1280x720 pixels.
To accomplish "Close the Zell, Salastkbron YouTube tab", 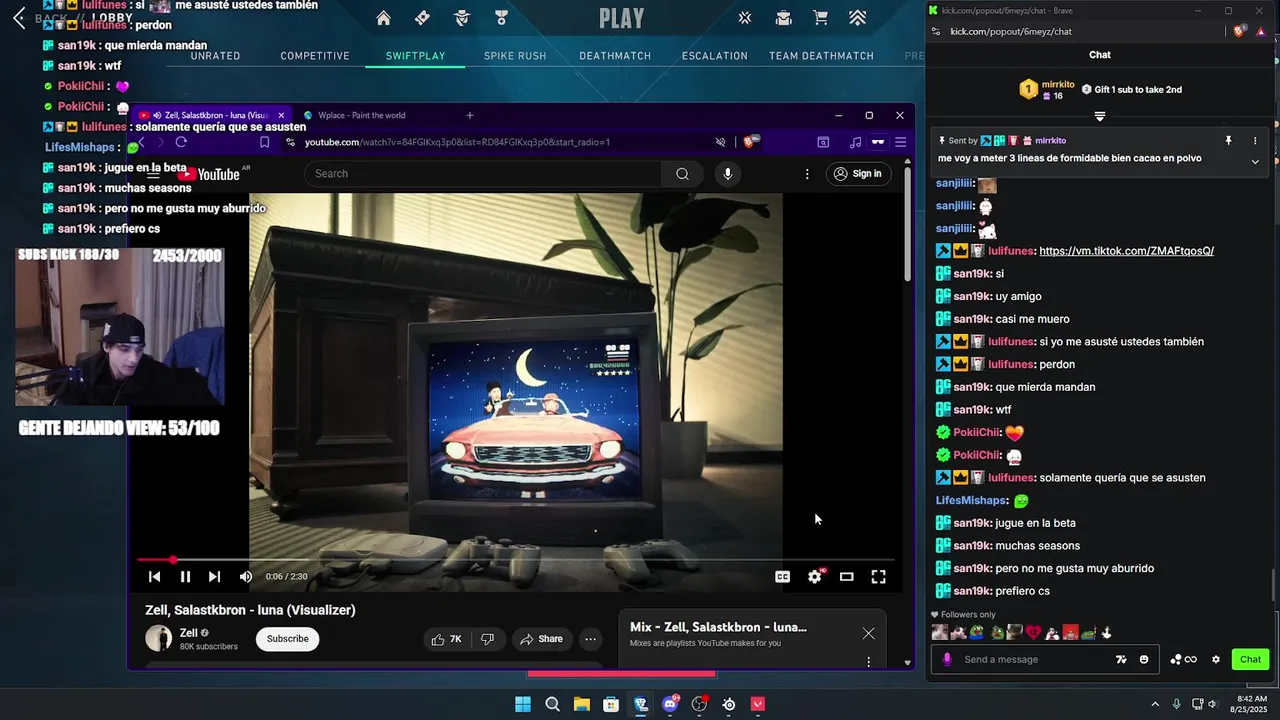I will point(281,115).
